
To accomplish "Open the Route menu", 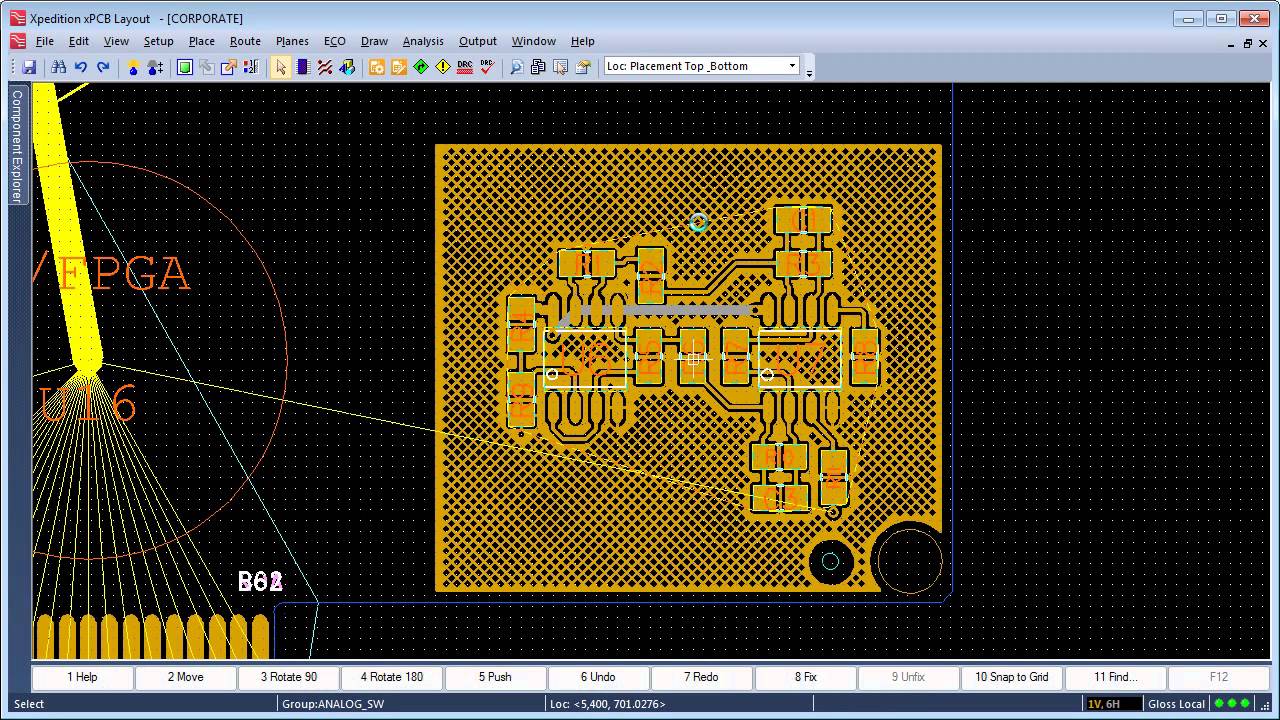I will tap(245, 41).
